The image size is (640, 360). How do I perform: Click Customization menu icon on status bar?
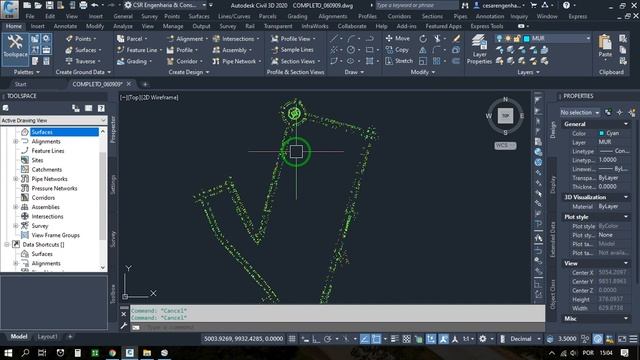pos(633,339)
